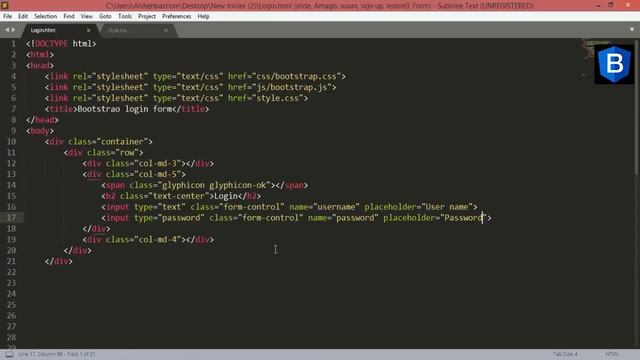Open the Selection menu

45,16
